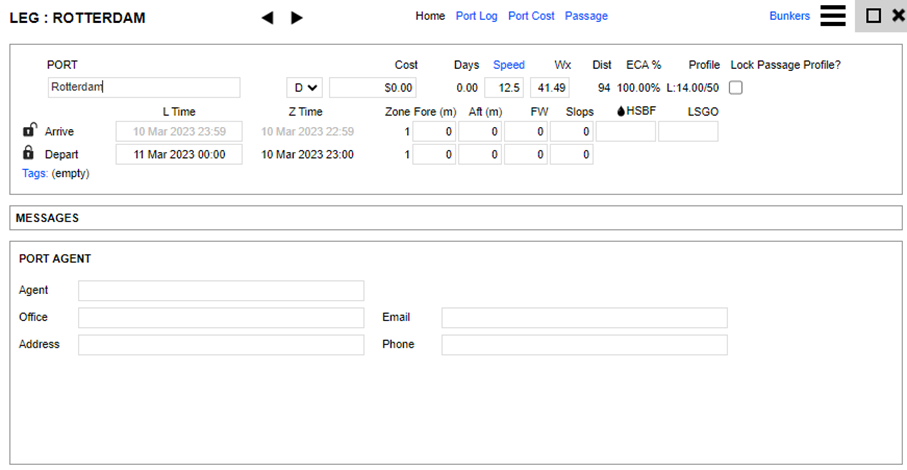Click the Tags link
The image size is (907, 470).
point(34,173)
